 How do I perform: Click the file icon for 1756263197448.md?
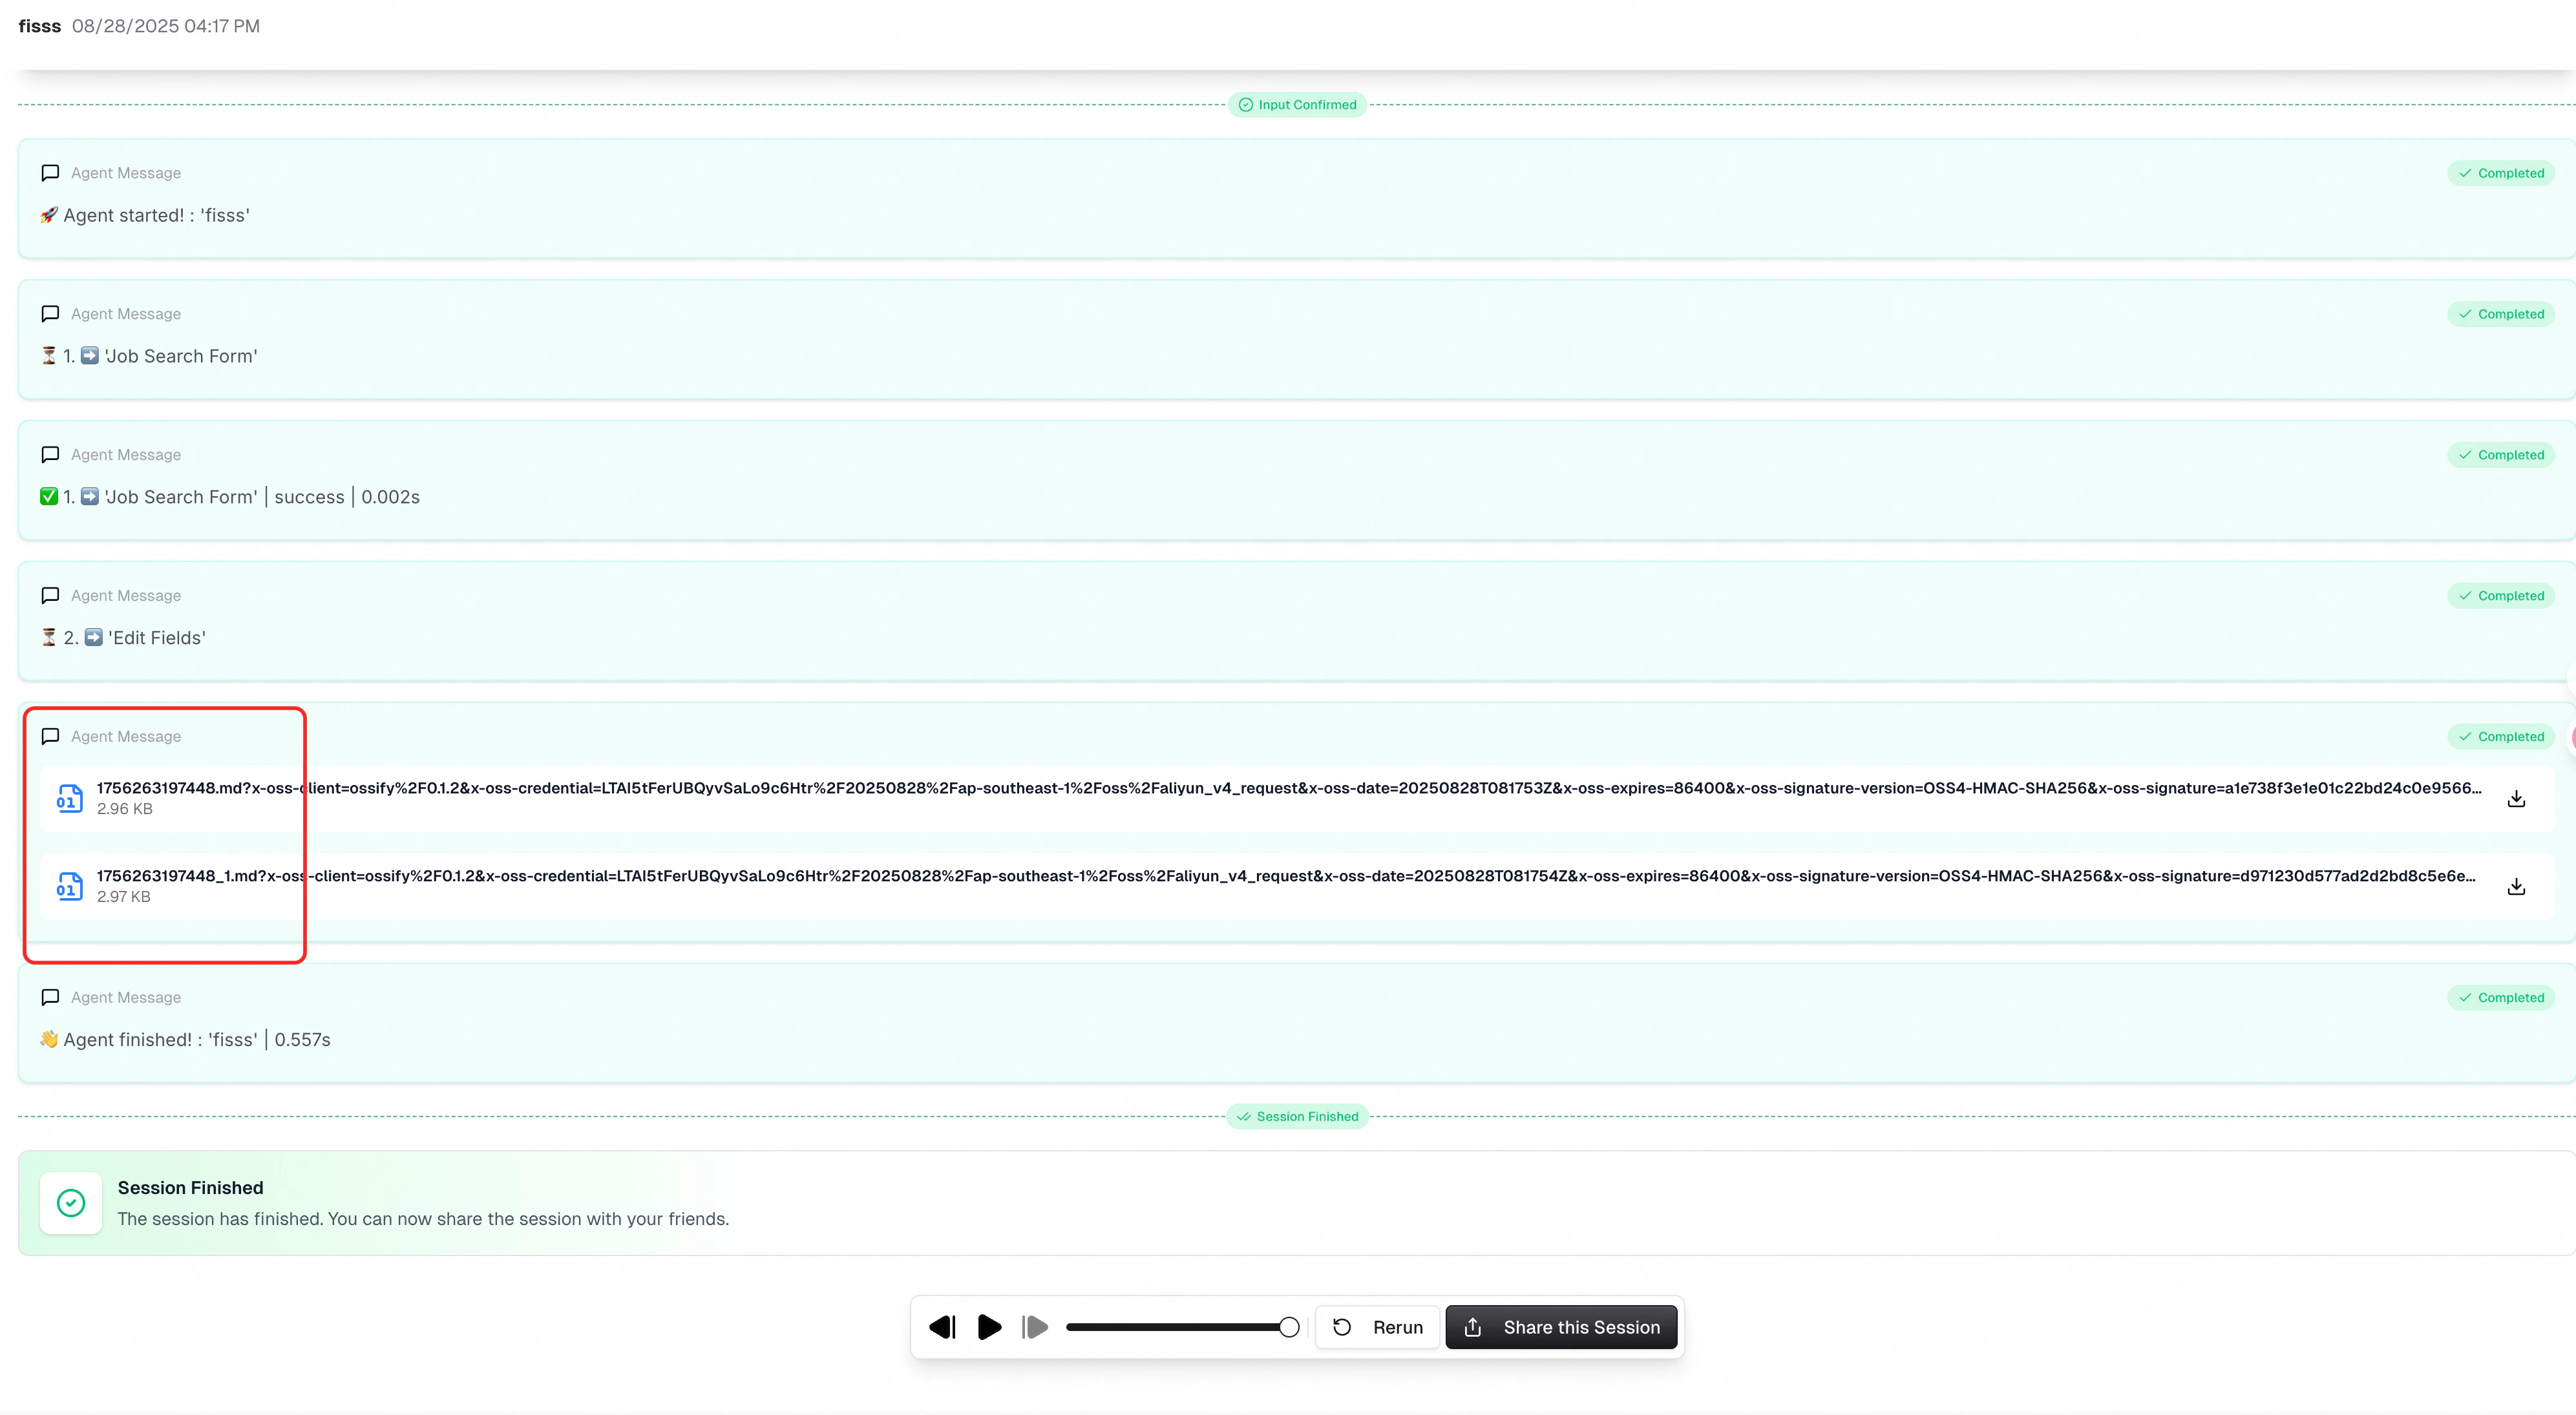(69, 798)
